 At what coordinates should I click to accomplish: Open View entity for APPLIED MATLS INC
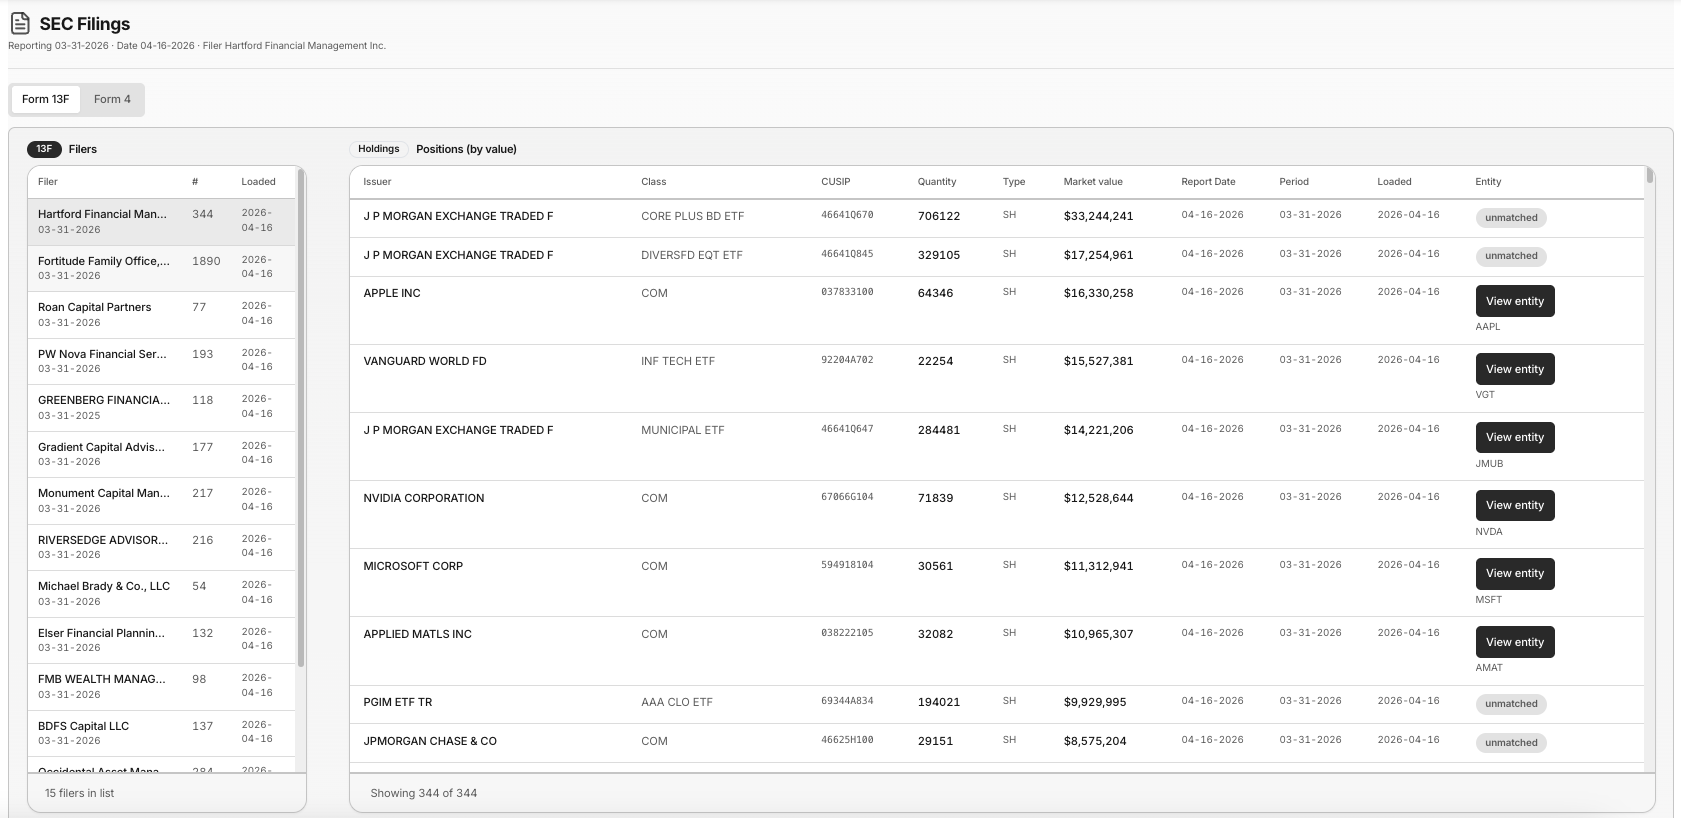(x=1515, y=642)
